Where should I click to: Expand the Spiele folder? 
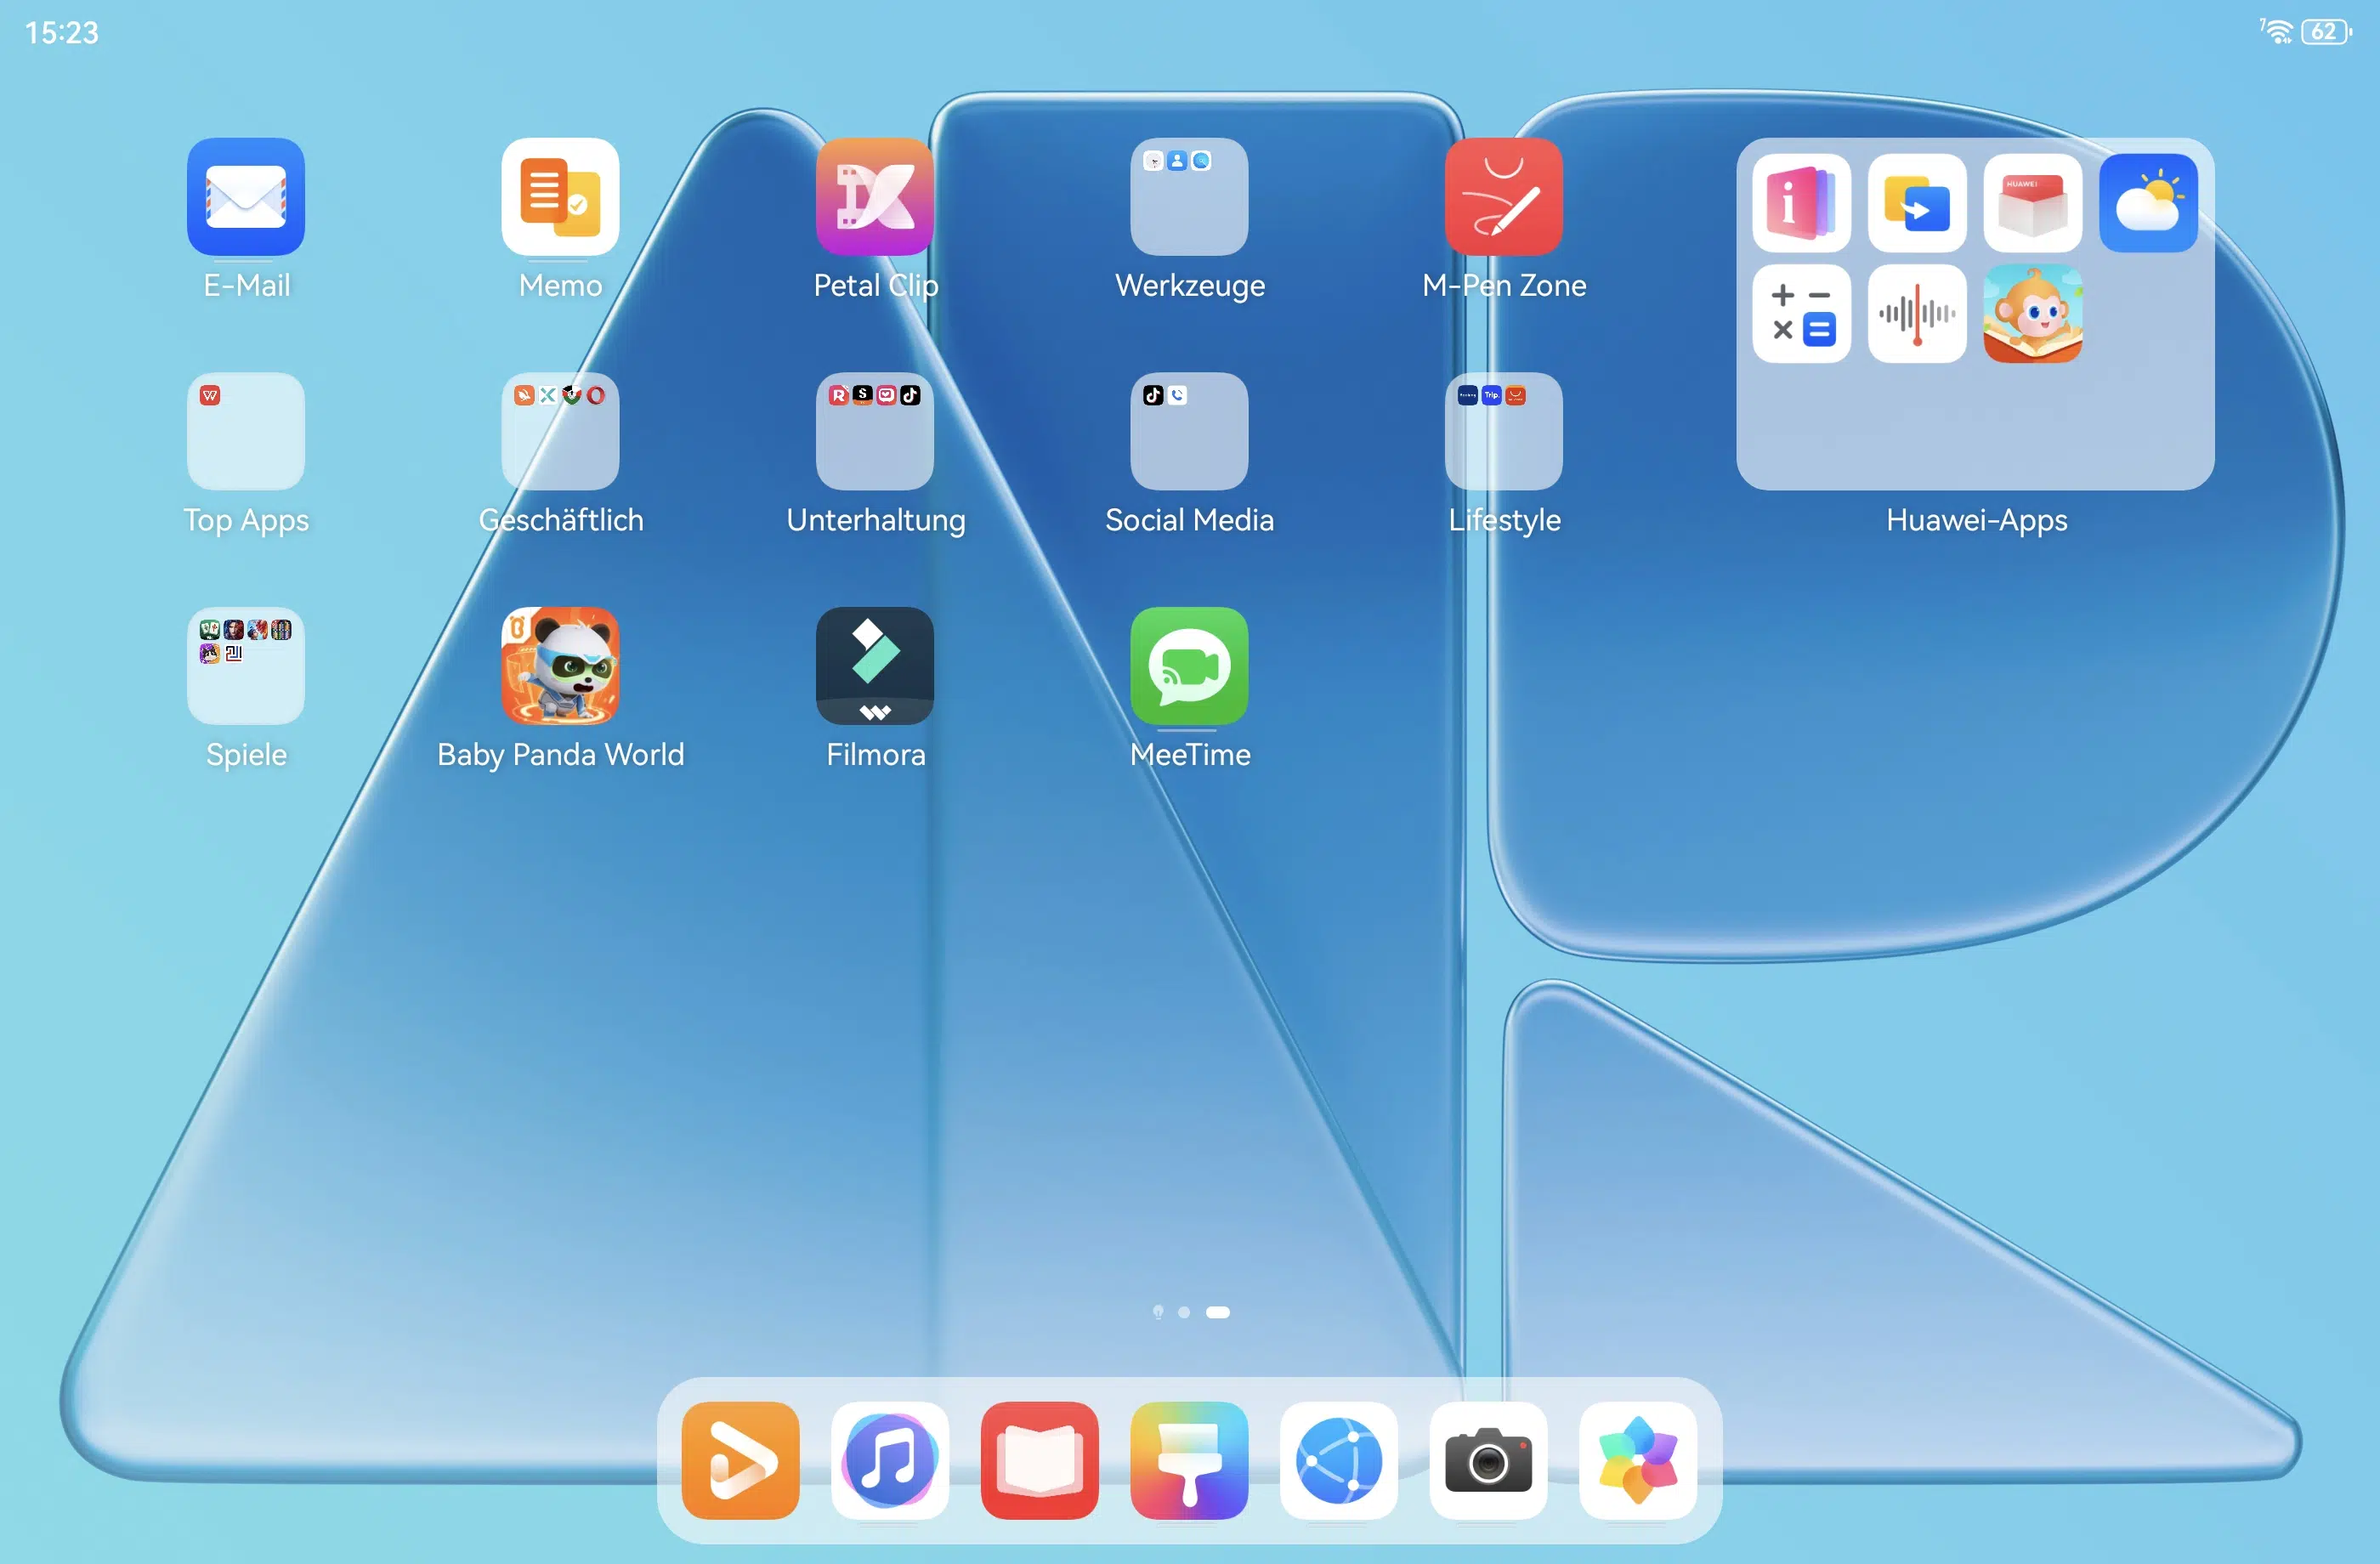click(x=246, y=666)
